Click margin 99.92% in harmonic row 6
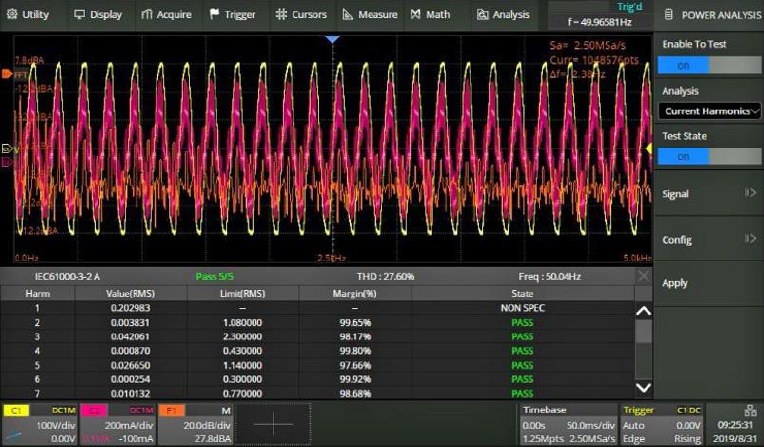This screenshot has width=764, height=447. [355, 379]
